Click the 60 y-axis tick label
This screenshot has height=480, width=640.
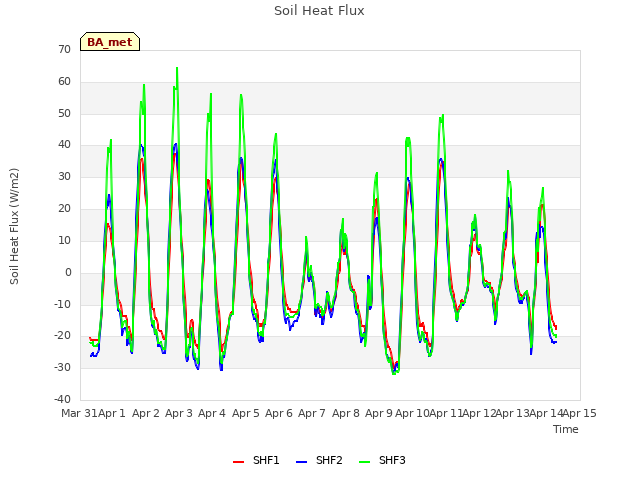pos(64,82)
